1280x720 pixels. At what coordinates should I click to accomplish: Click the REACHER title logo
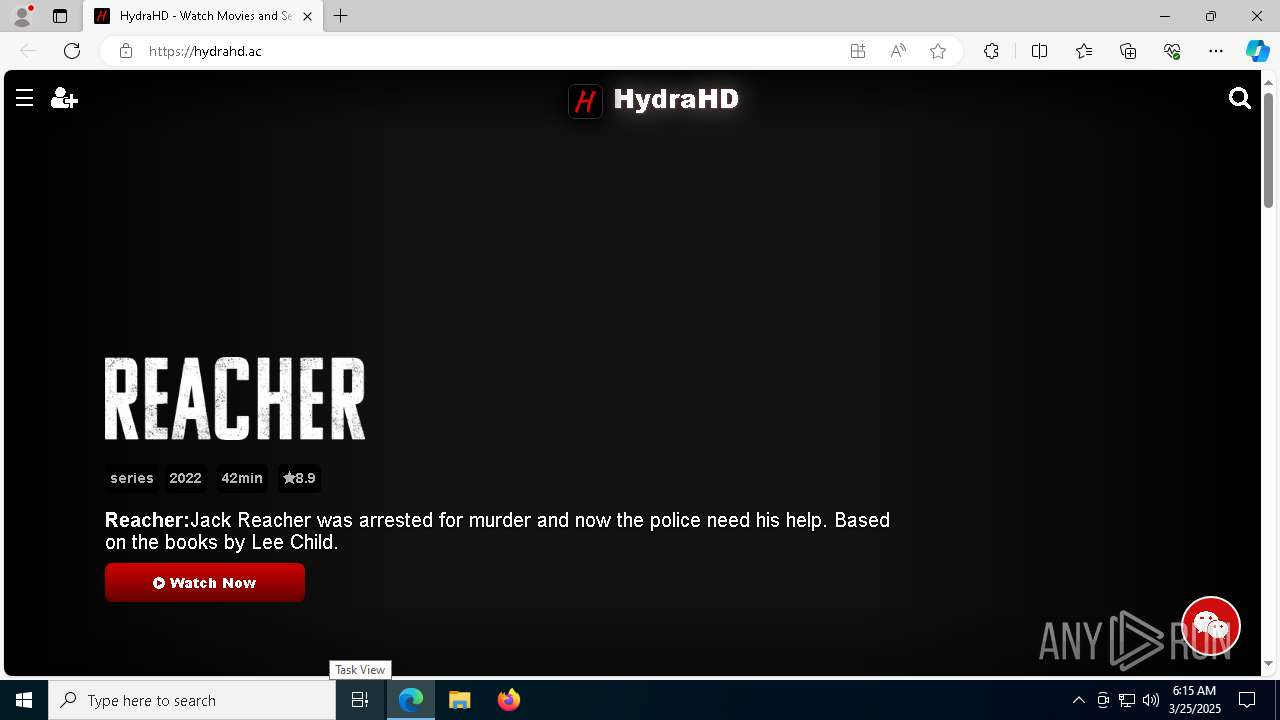[235, 398]
